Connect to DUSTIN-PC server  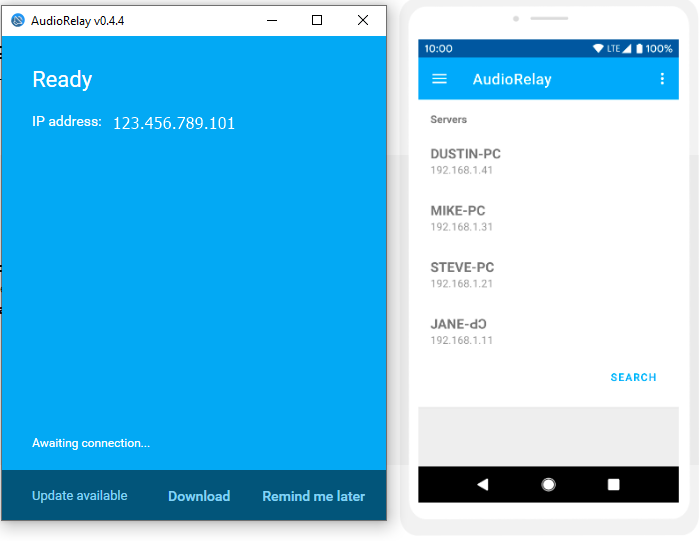[548, 161]
